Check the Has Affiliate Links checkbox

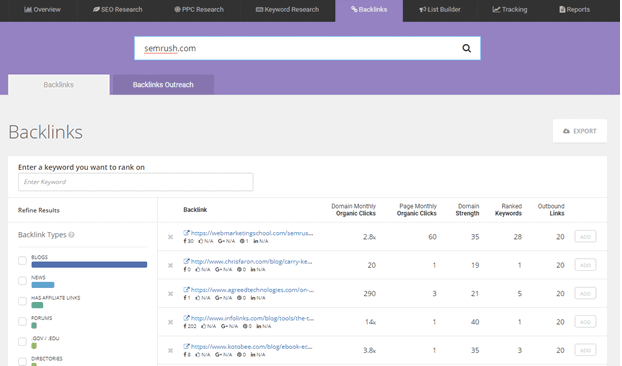coord(22,301)
